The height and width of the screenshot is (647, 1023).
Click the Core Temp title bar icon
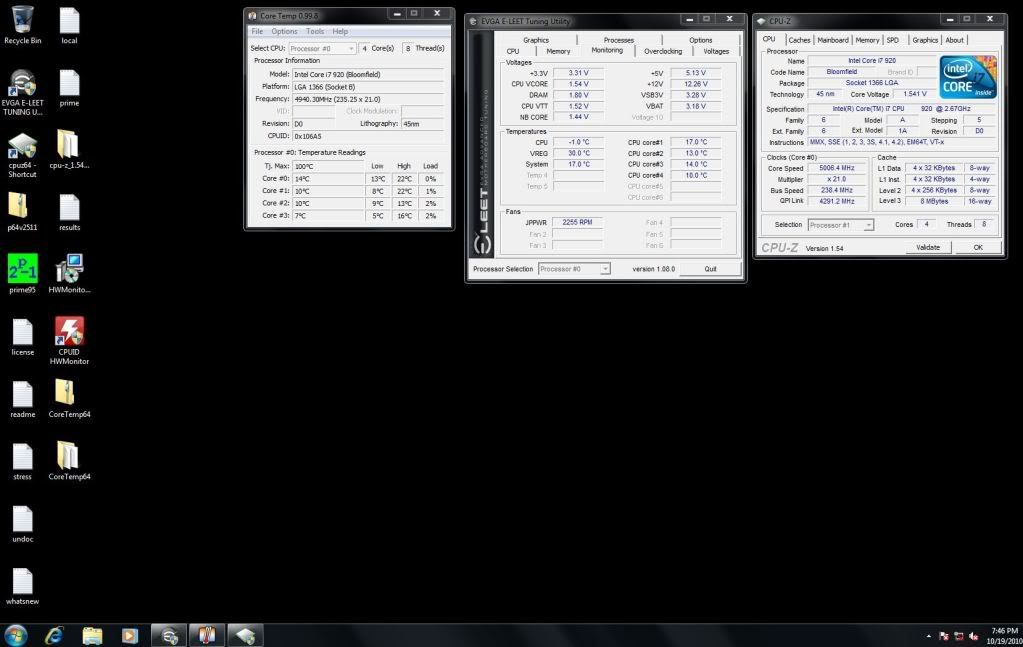[252, 15]
